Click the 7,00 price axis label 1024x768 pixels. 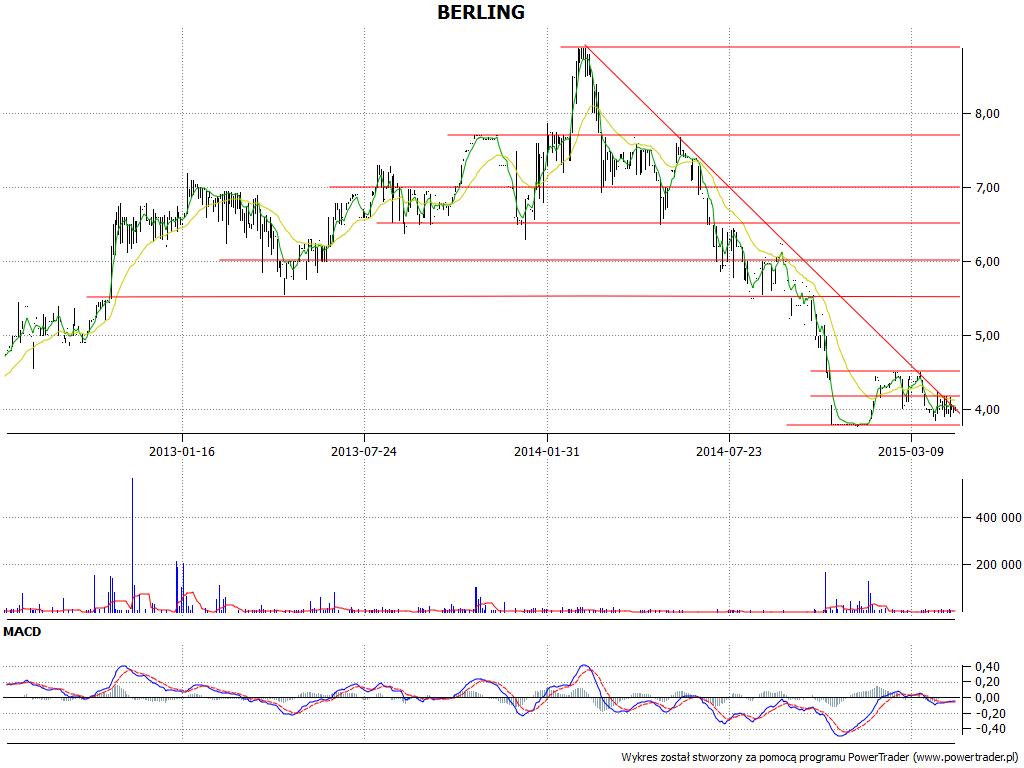987,187
